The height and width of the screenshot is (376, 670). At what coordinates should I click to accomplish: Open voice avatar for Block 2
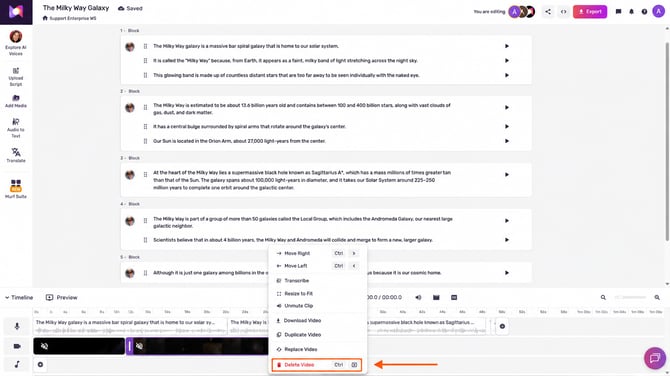point(130,108)
